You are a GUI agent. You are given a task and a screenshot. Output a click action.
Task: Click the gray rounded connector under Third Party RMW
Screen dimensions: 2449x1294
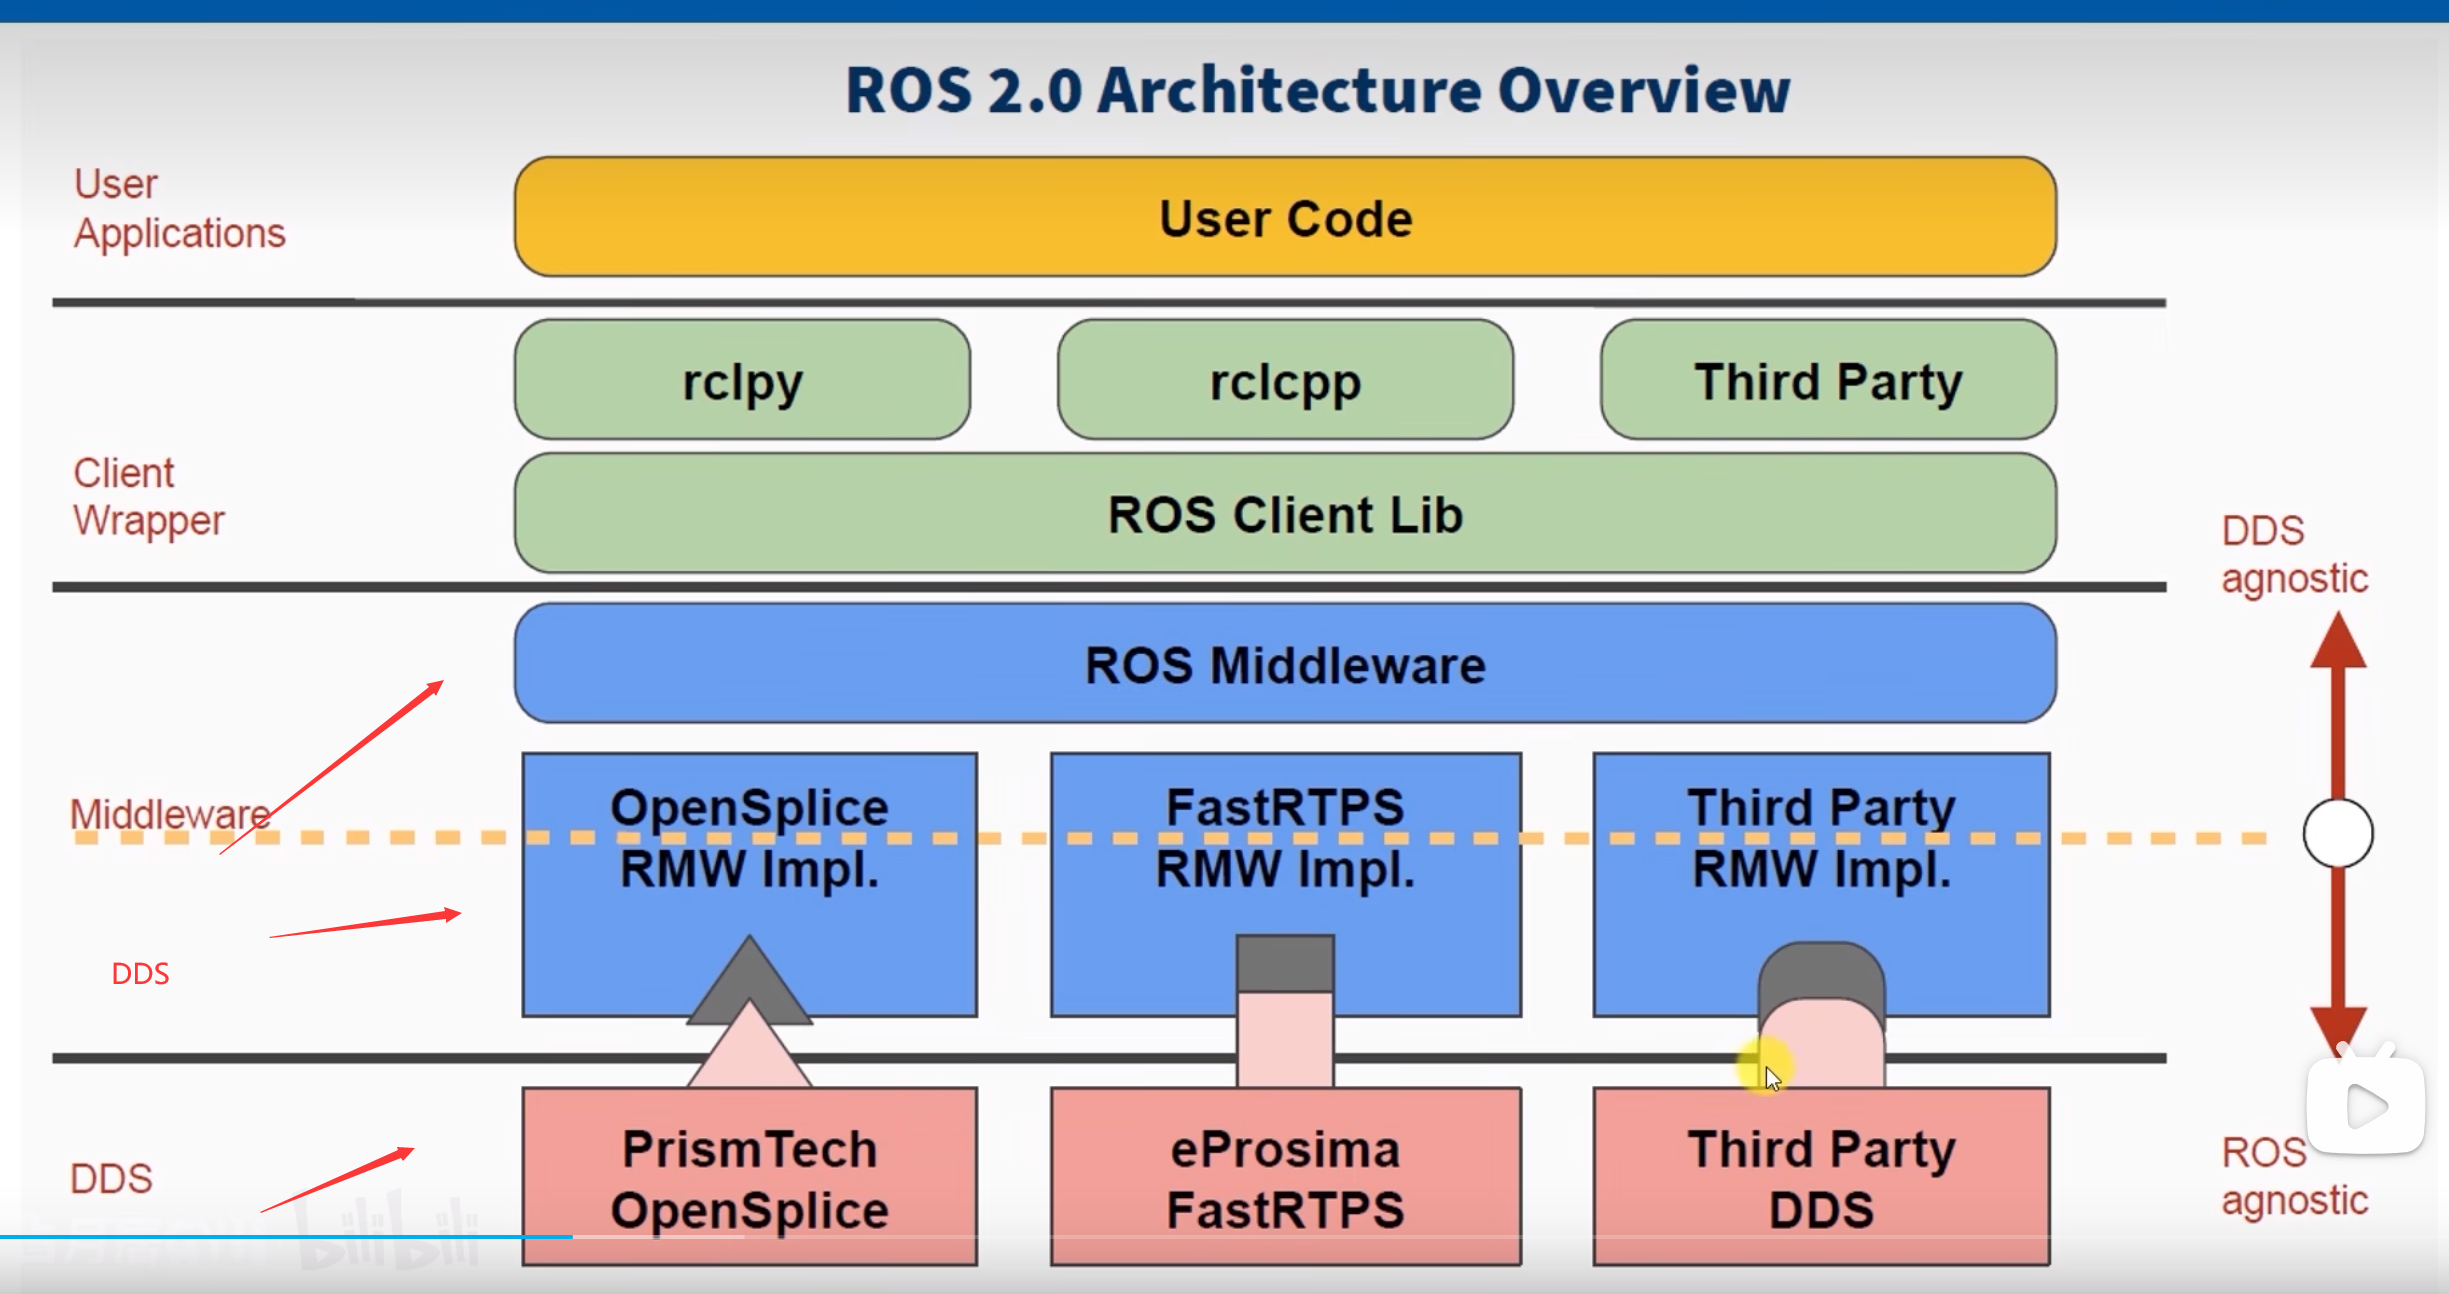(x=1821, y=972)
